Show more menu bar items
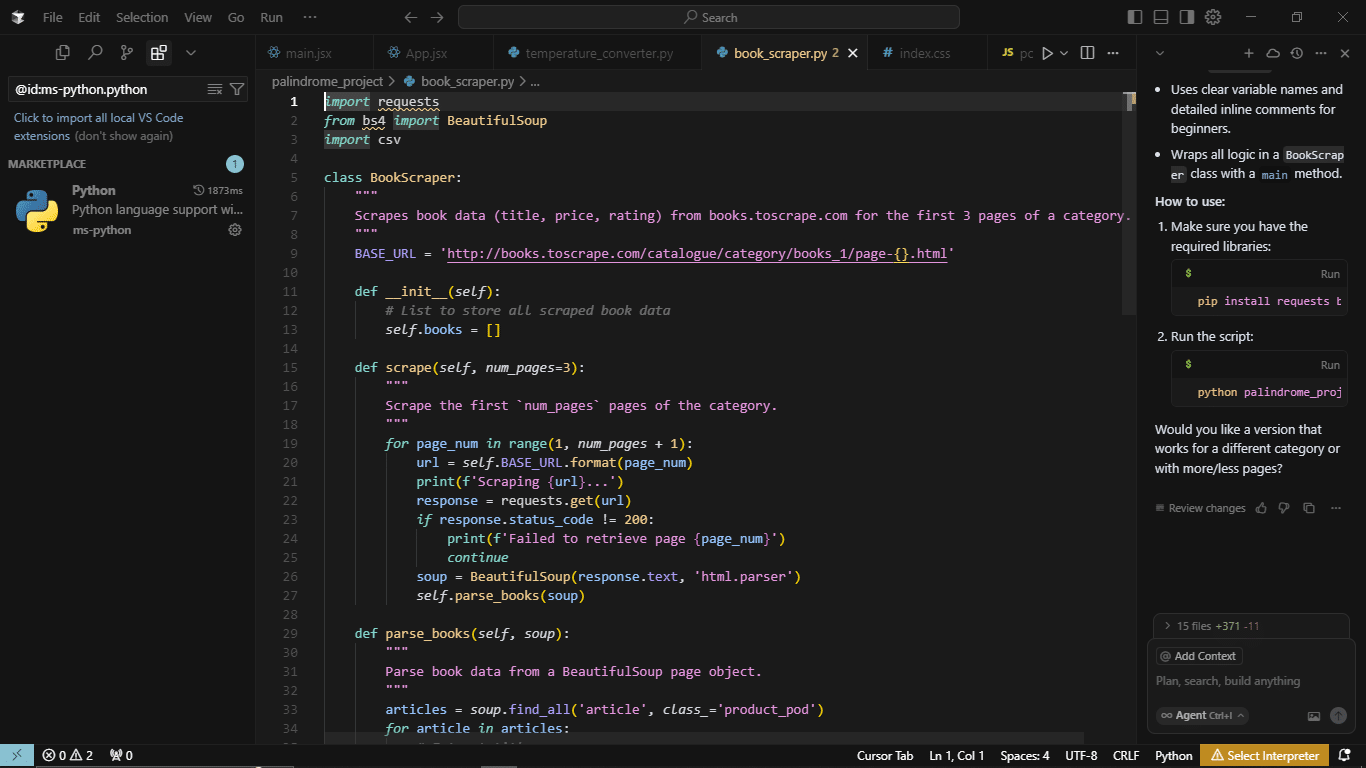 tap(310, 17)
